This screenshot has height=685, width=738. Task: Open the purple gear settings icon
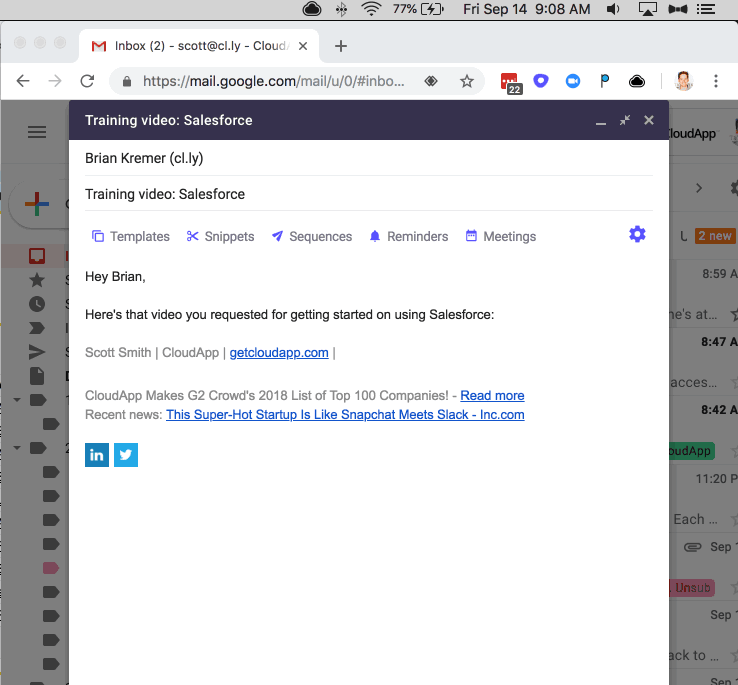(x=637, y=234)
